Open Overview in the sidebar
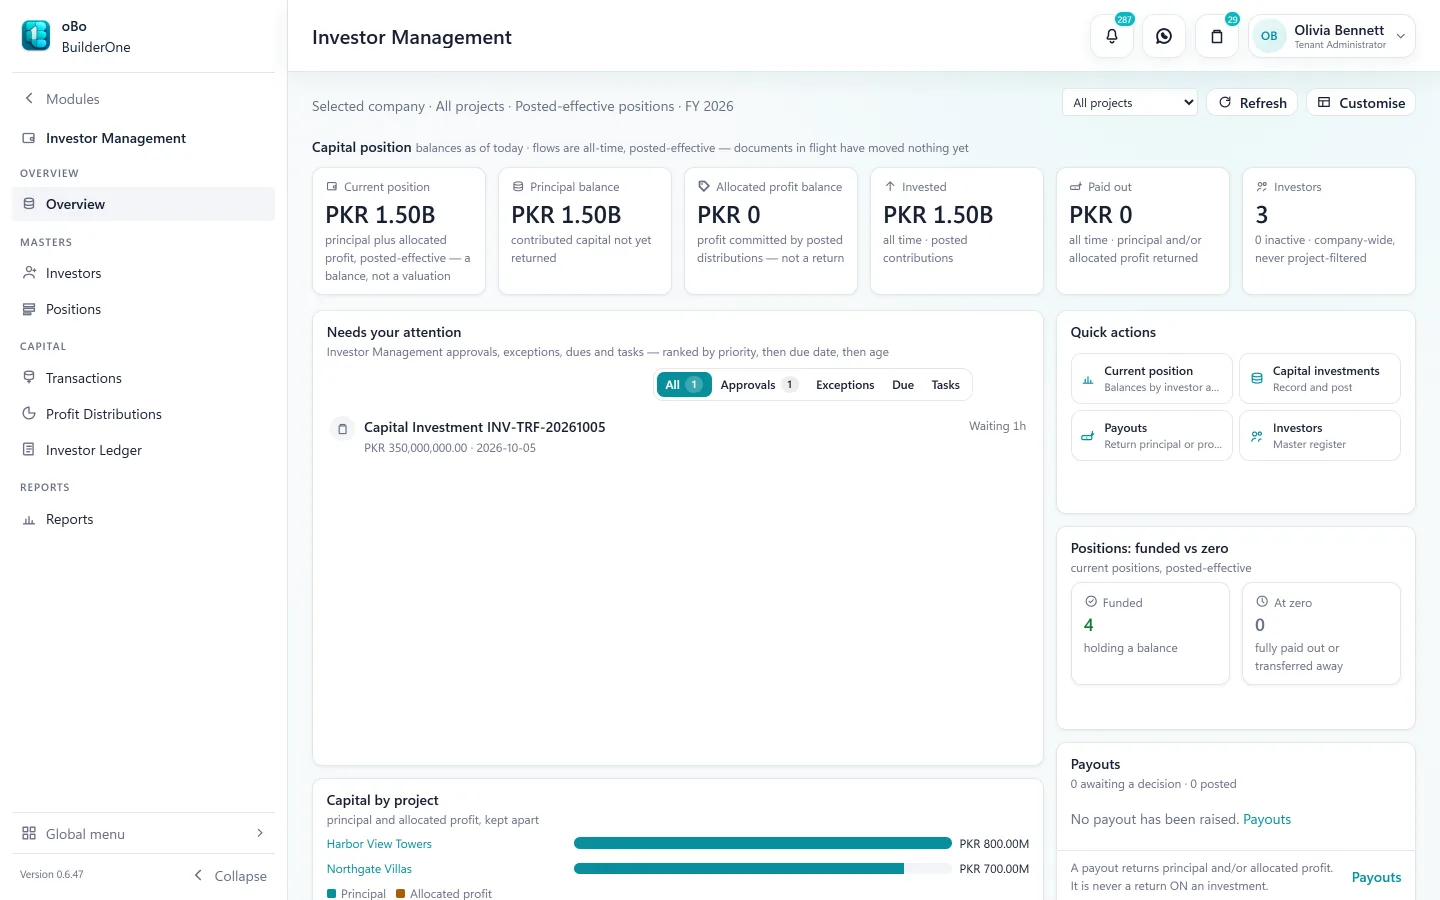Image resolution: width=1440 pixels, height=900 pixels. tap(143, 204)
